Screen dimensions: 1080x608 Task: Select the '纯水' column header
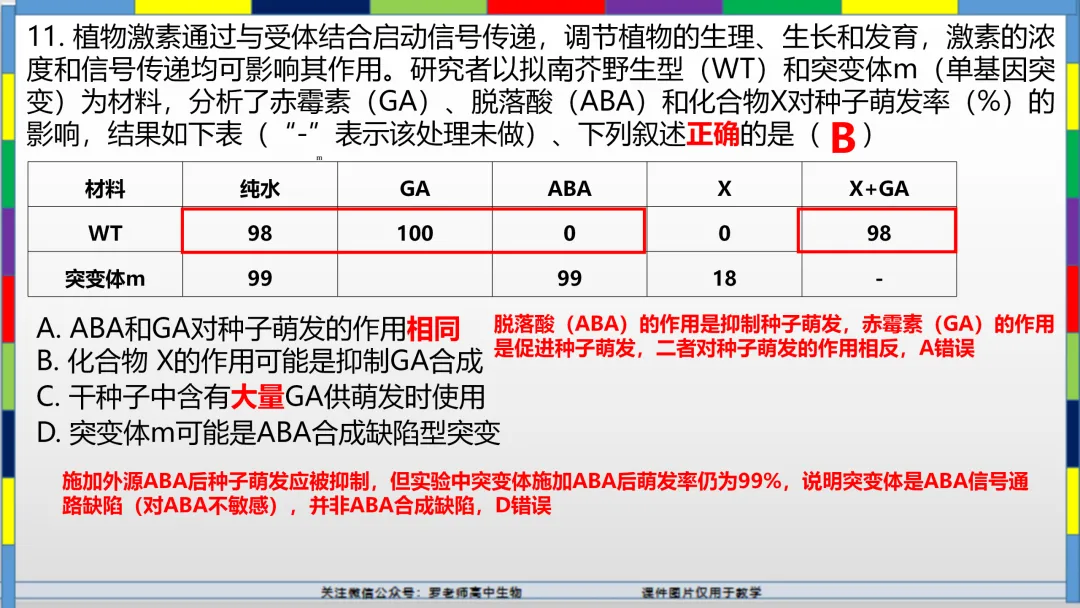coord(260,185)
